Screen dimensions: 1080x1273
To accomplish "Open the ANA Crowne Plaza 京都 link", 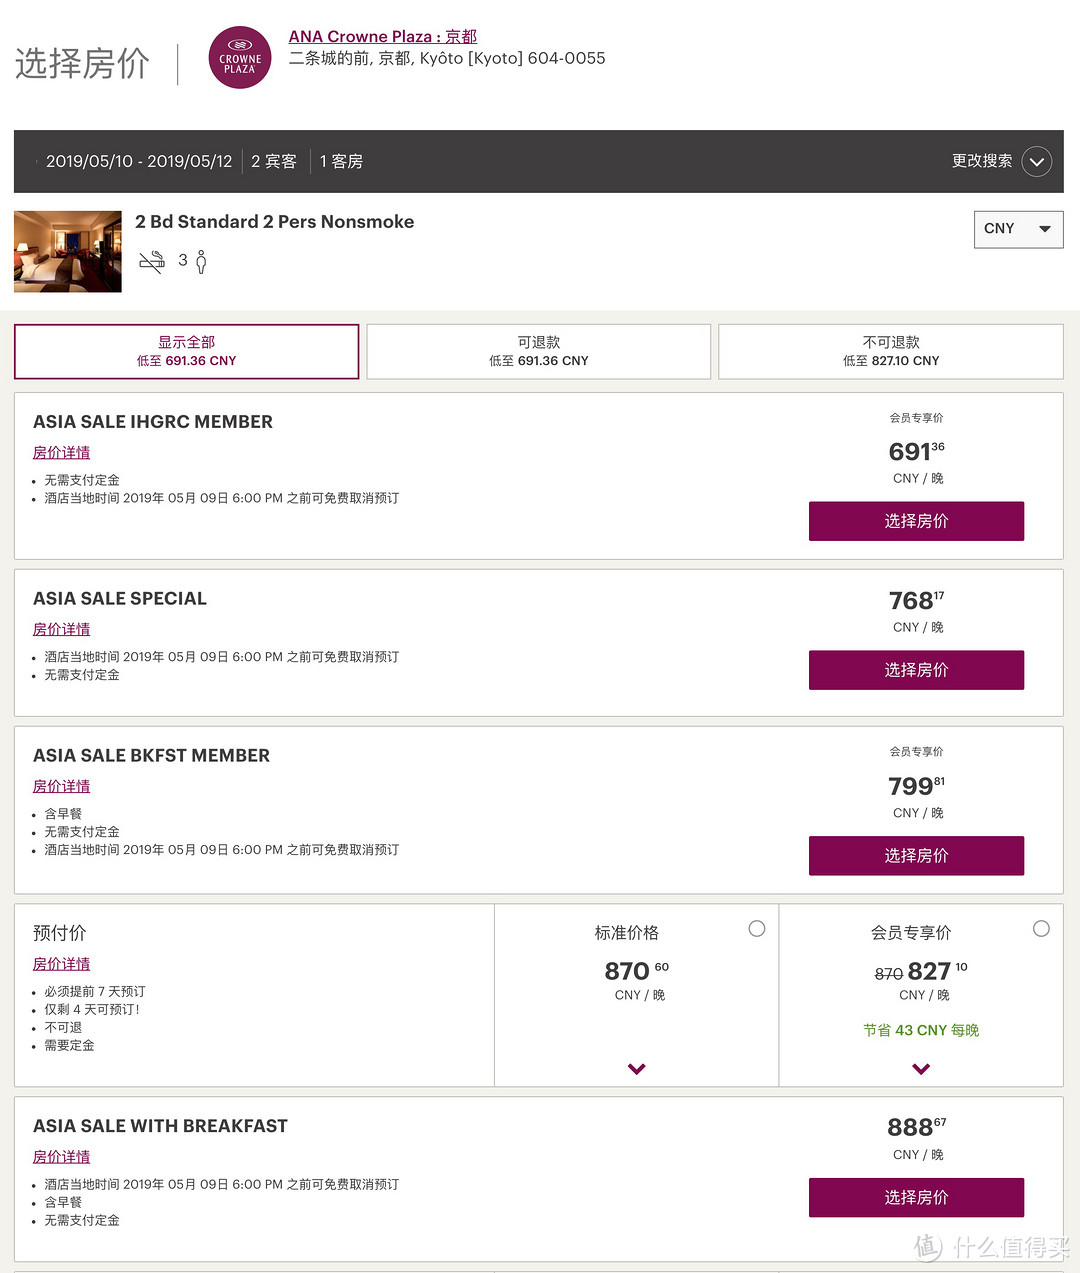I will pos(383,37).
